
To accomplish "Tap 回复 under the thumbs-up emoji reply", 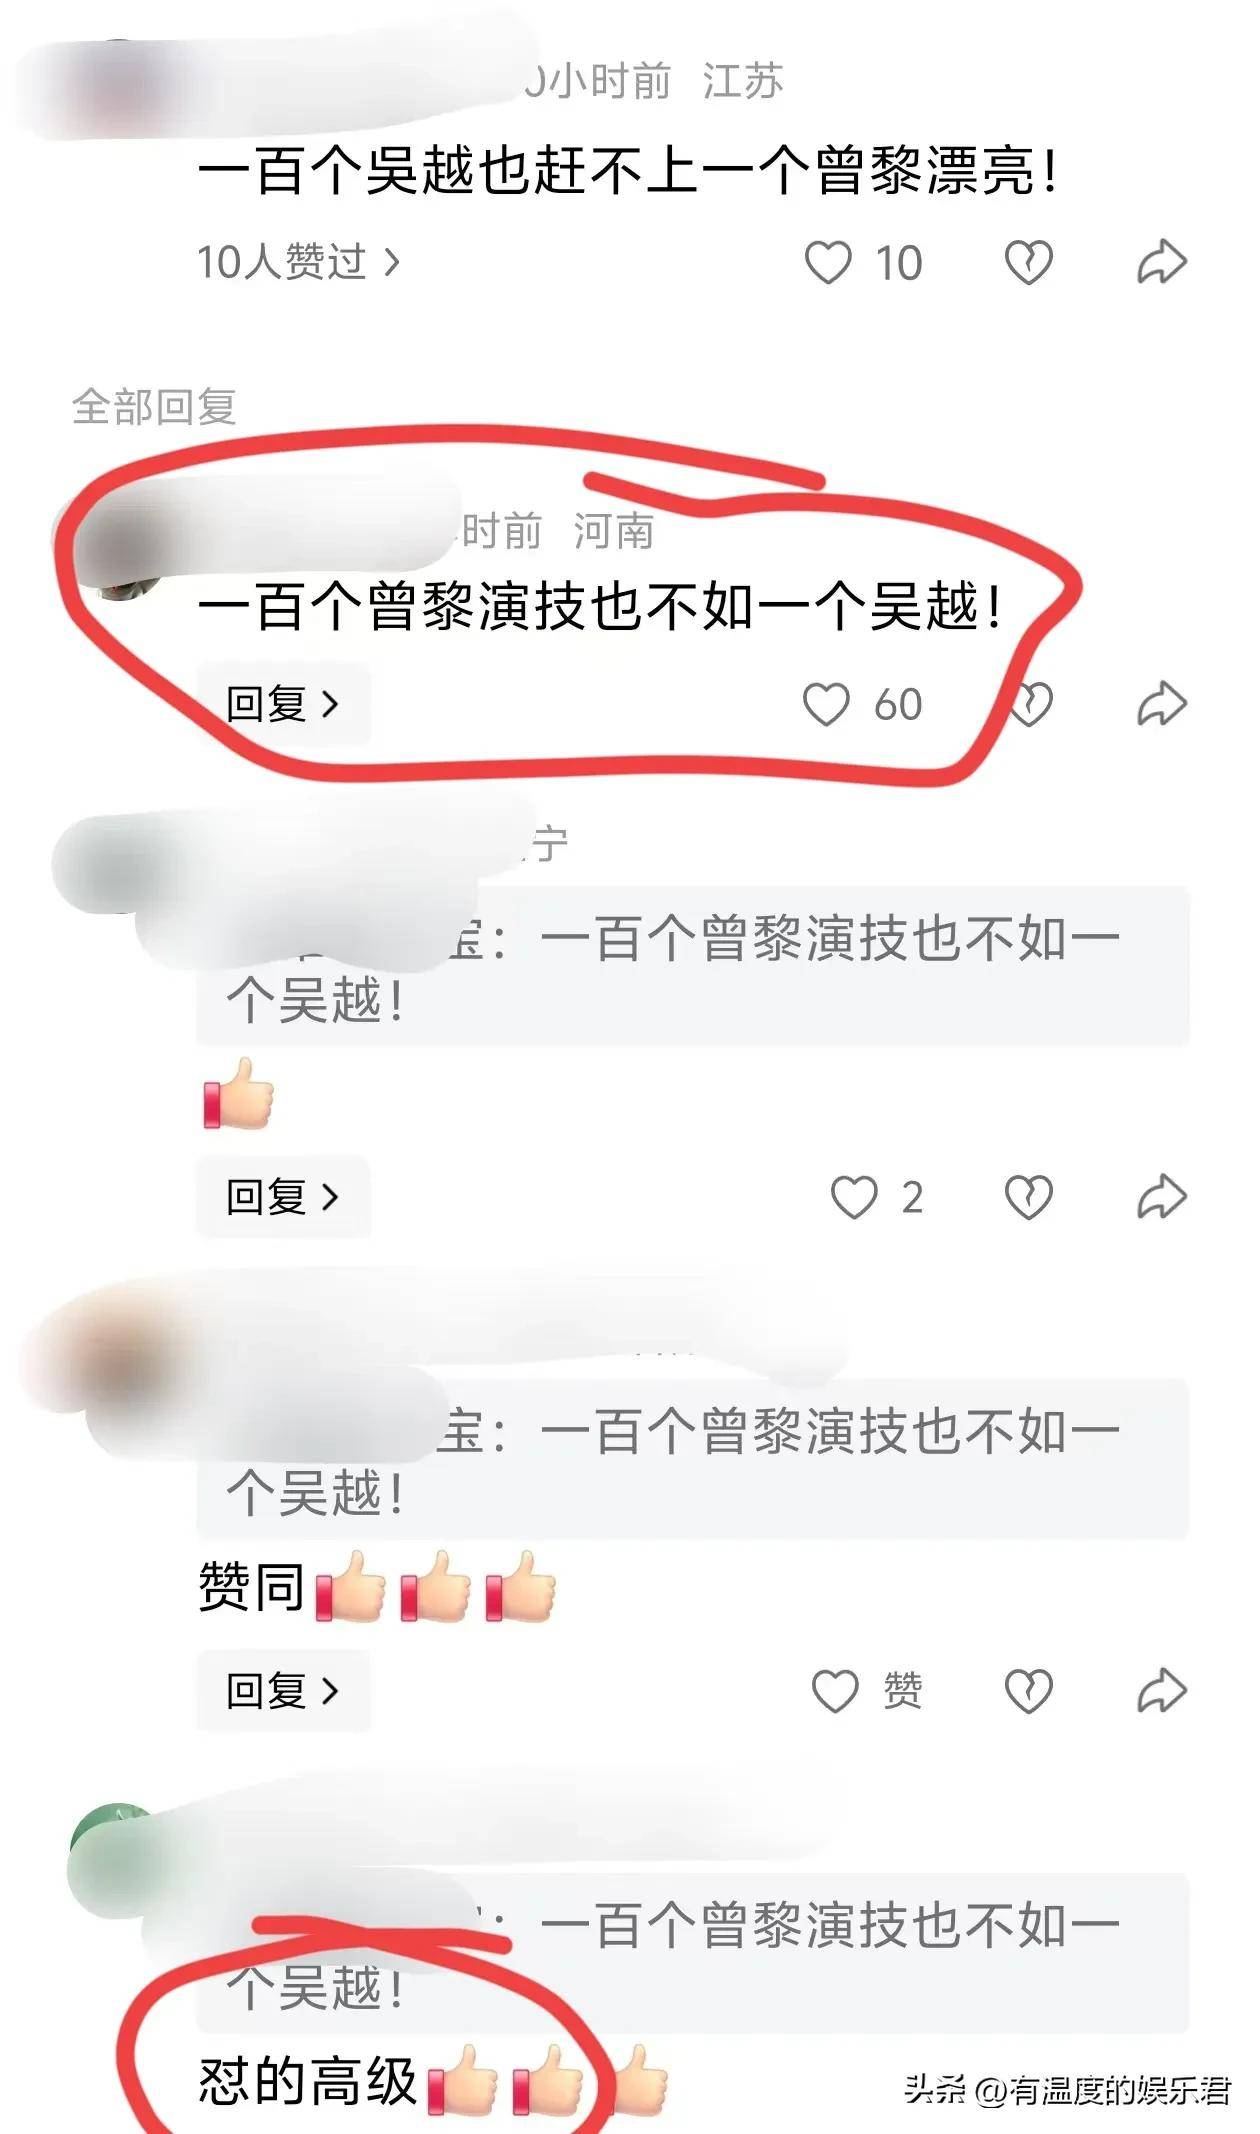I will (x=283, y=1197).
